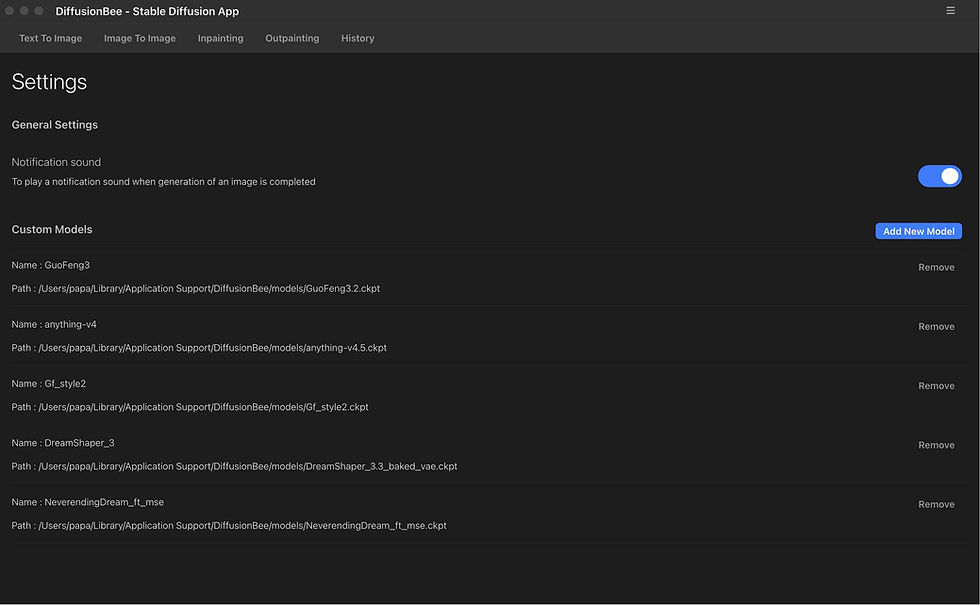Remove the GuoFeng3 model

click(936, 268)
